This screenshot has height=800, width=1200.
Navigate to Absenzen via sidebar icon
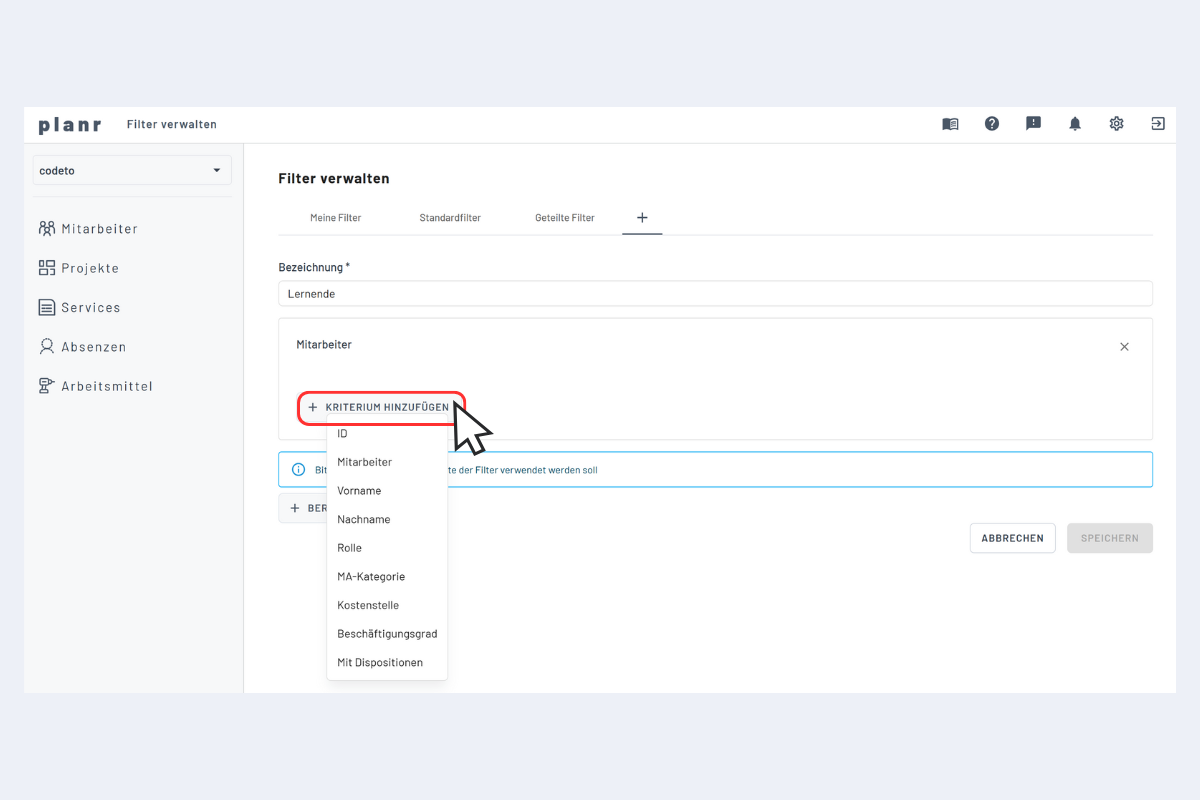click(x=92, y=346)
